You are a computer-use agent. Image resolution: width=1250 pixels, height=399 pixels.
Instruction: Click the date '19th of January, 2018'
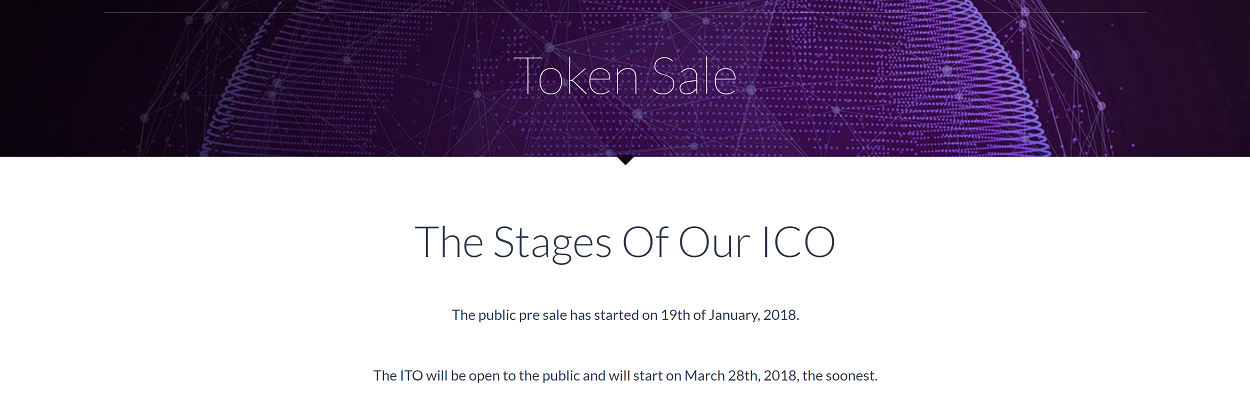(x=729, y=315)
